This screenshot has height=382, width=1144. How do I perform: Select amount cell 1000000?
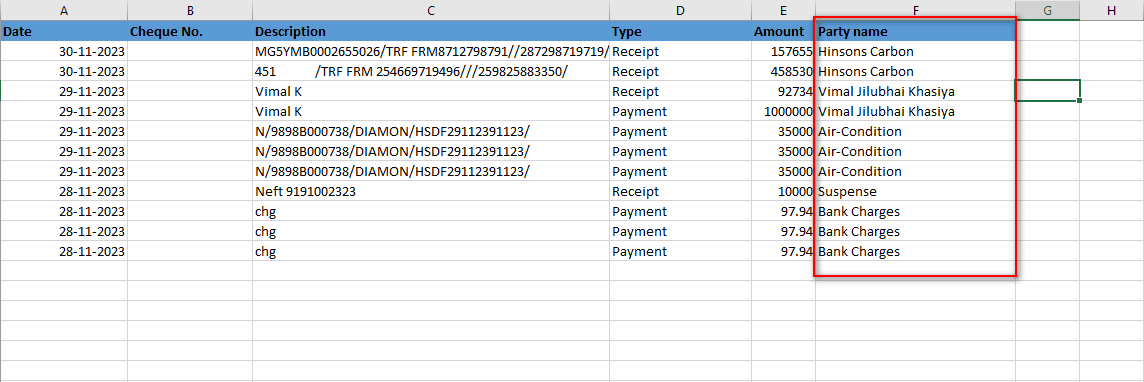(784, 112)
